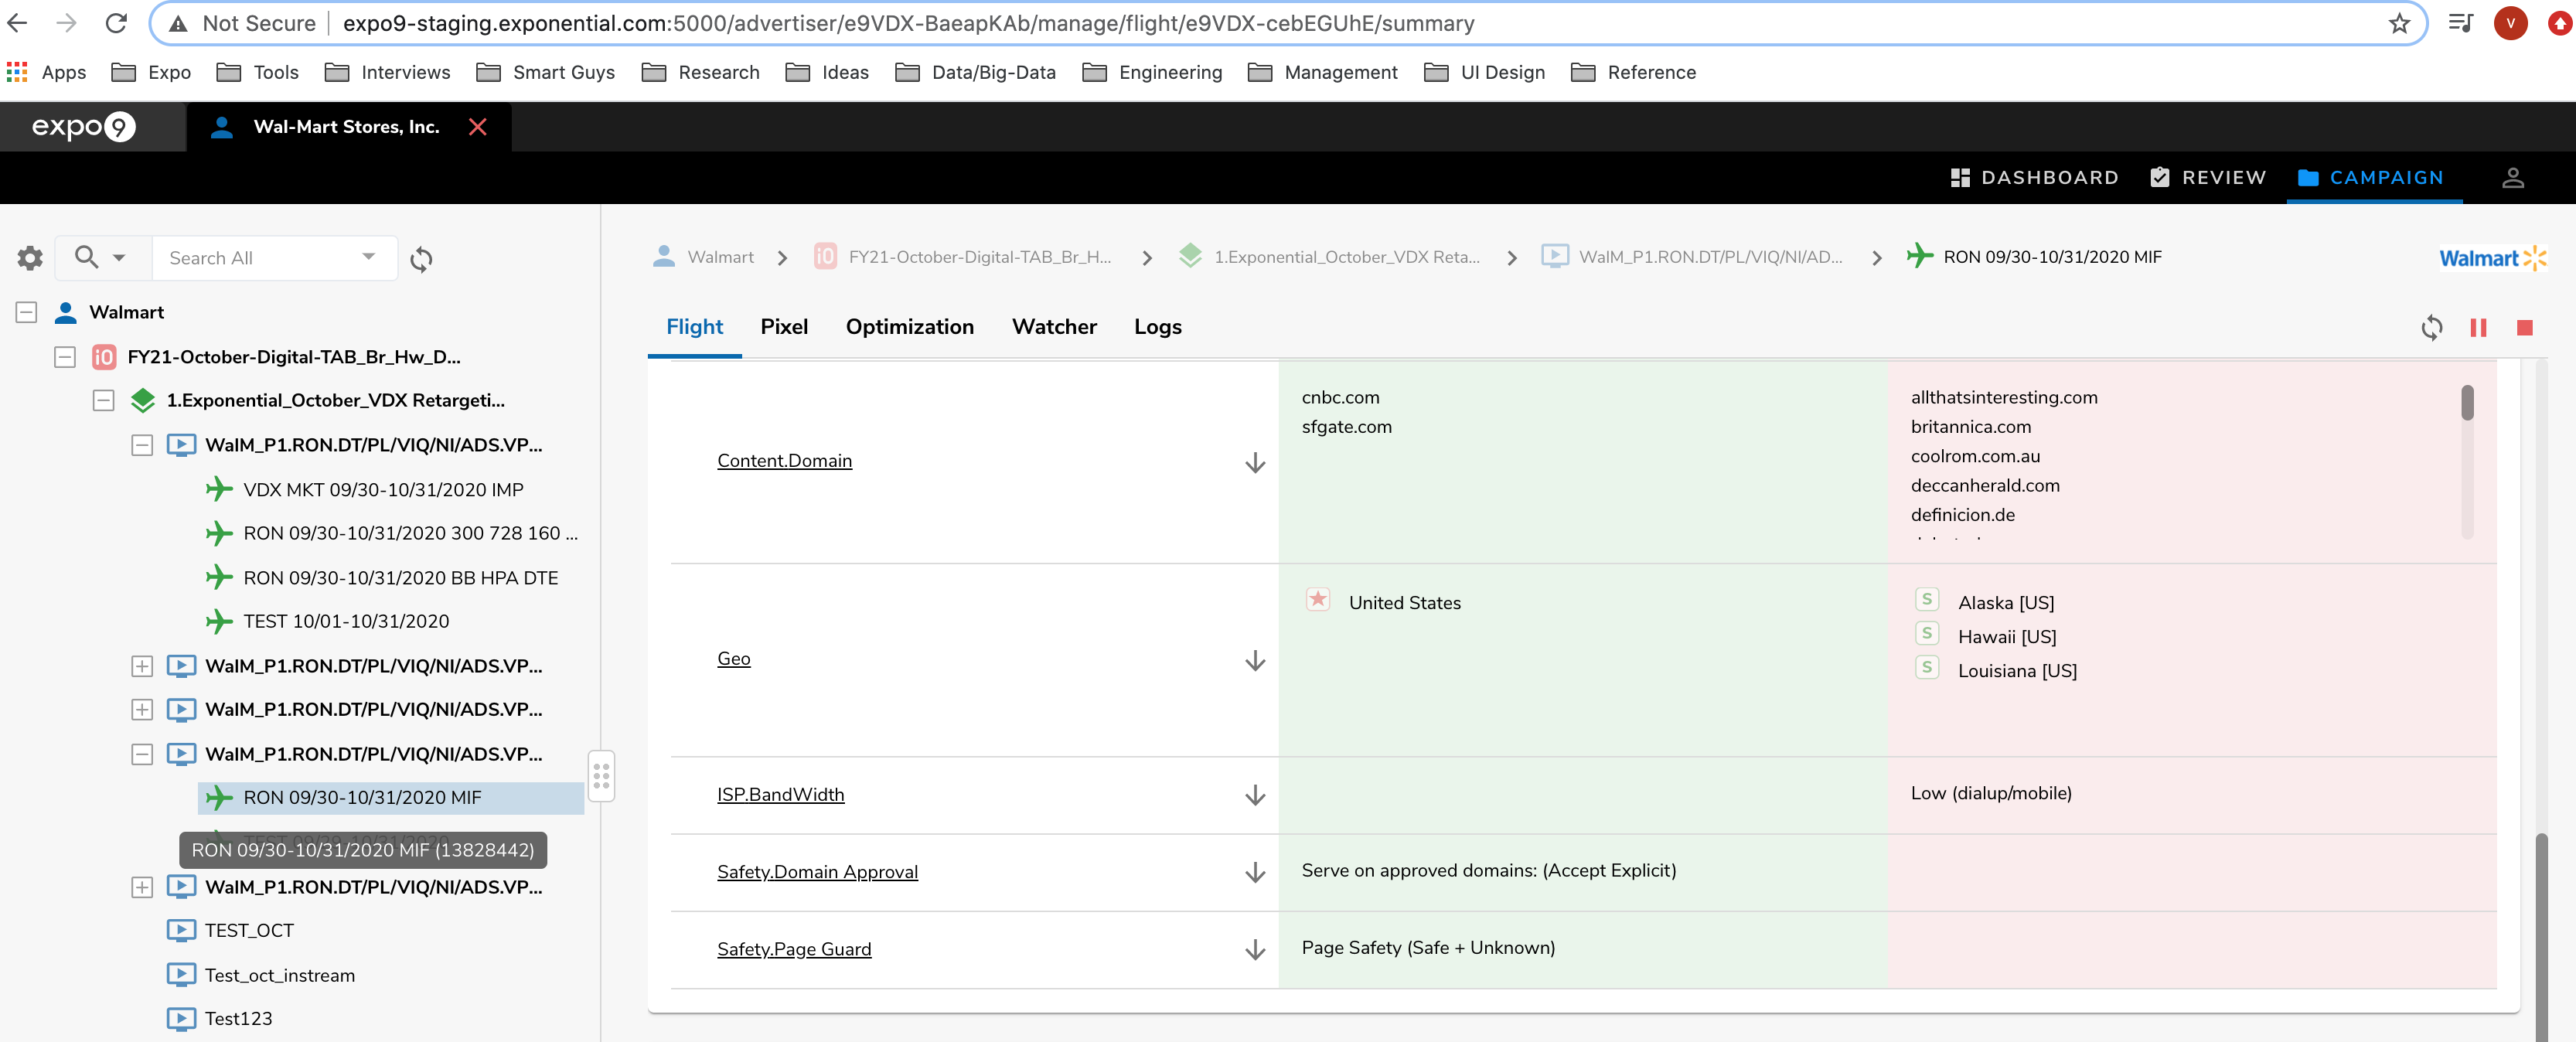This screenshot has height=1042, width=2576.
Task: Open the user profile icon in the top nav
Action: [2512, 178]
